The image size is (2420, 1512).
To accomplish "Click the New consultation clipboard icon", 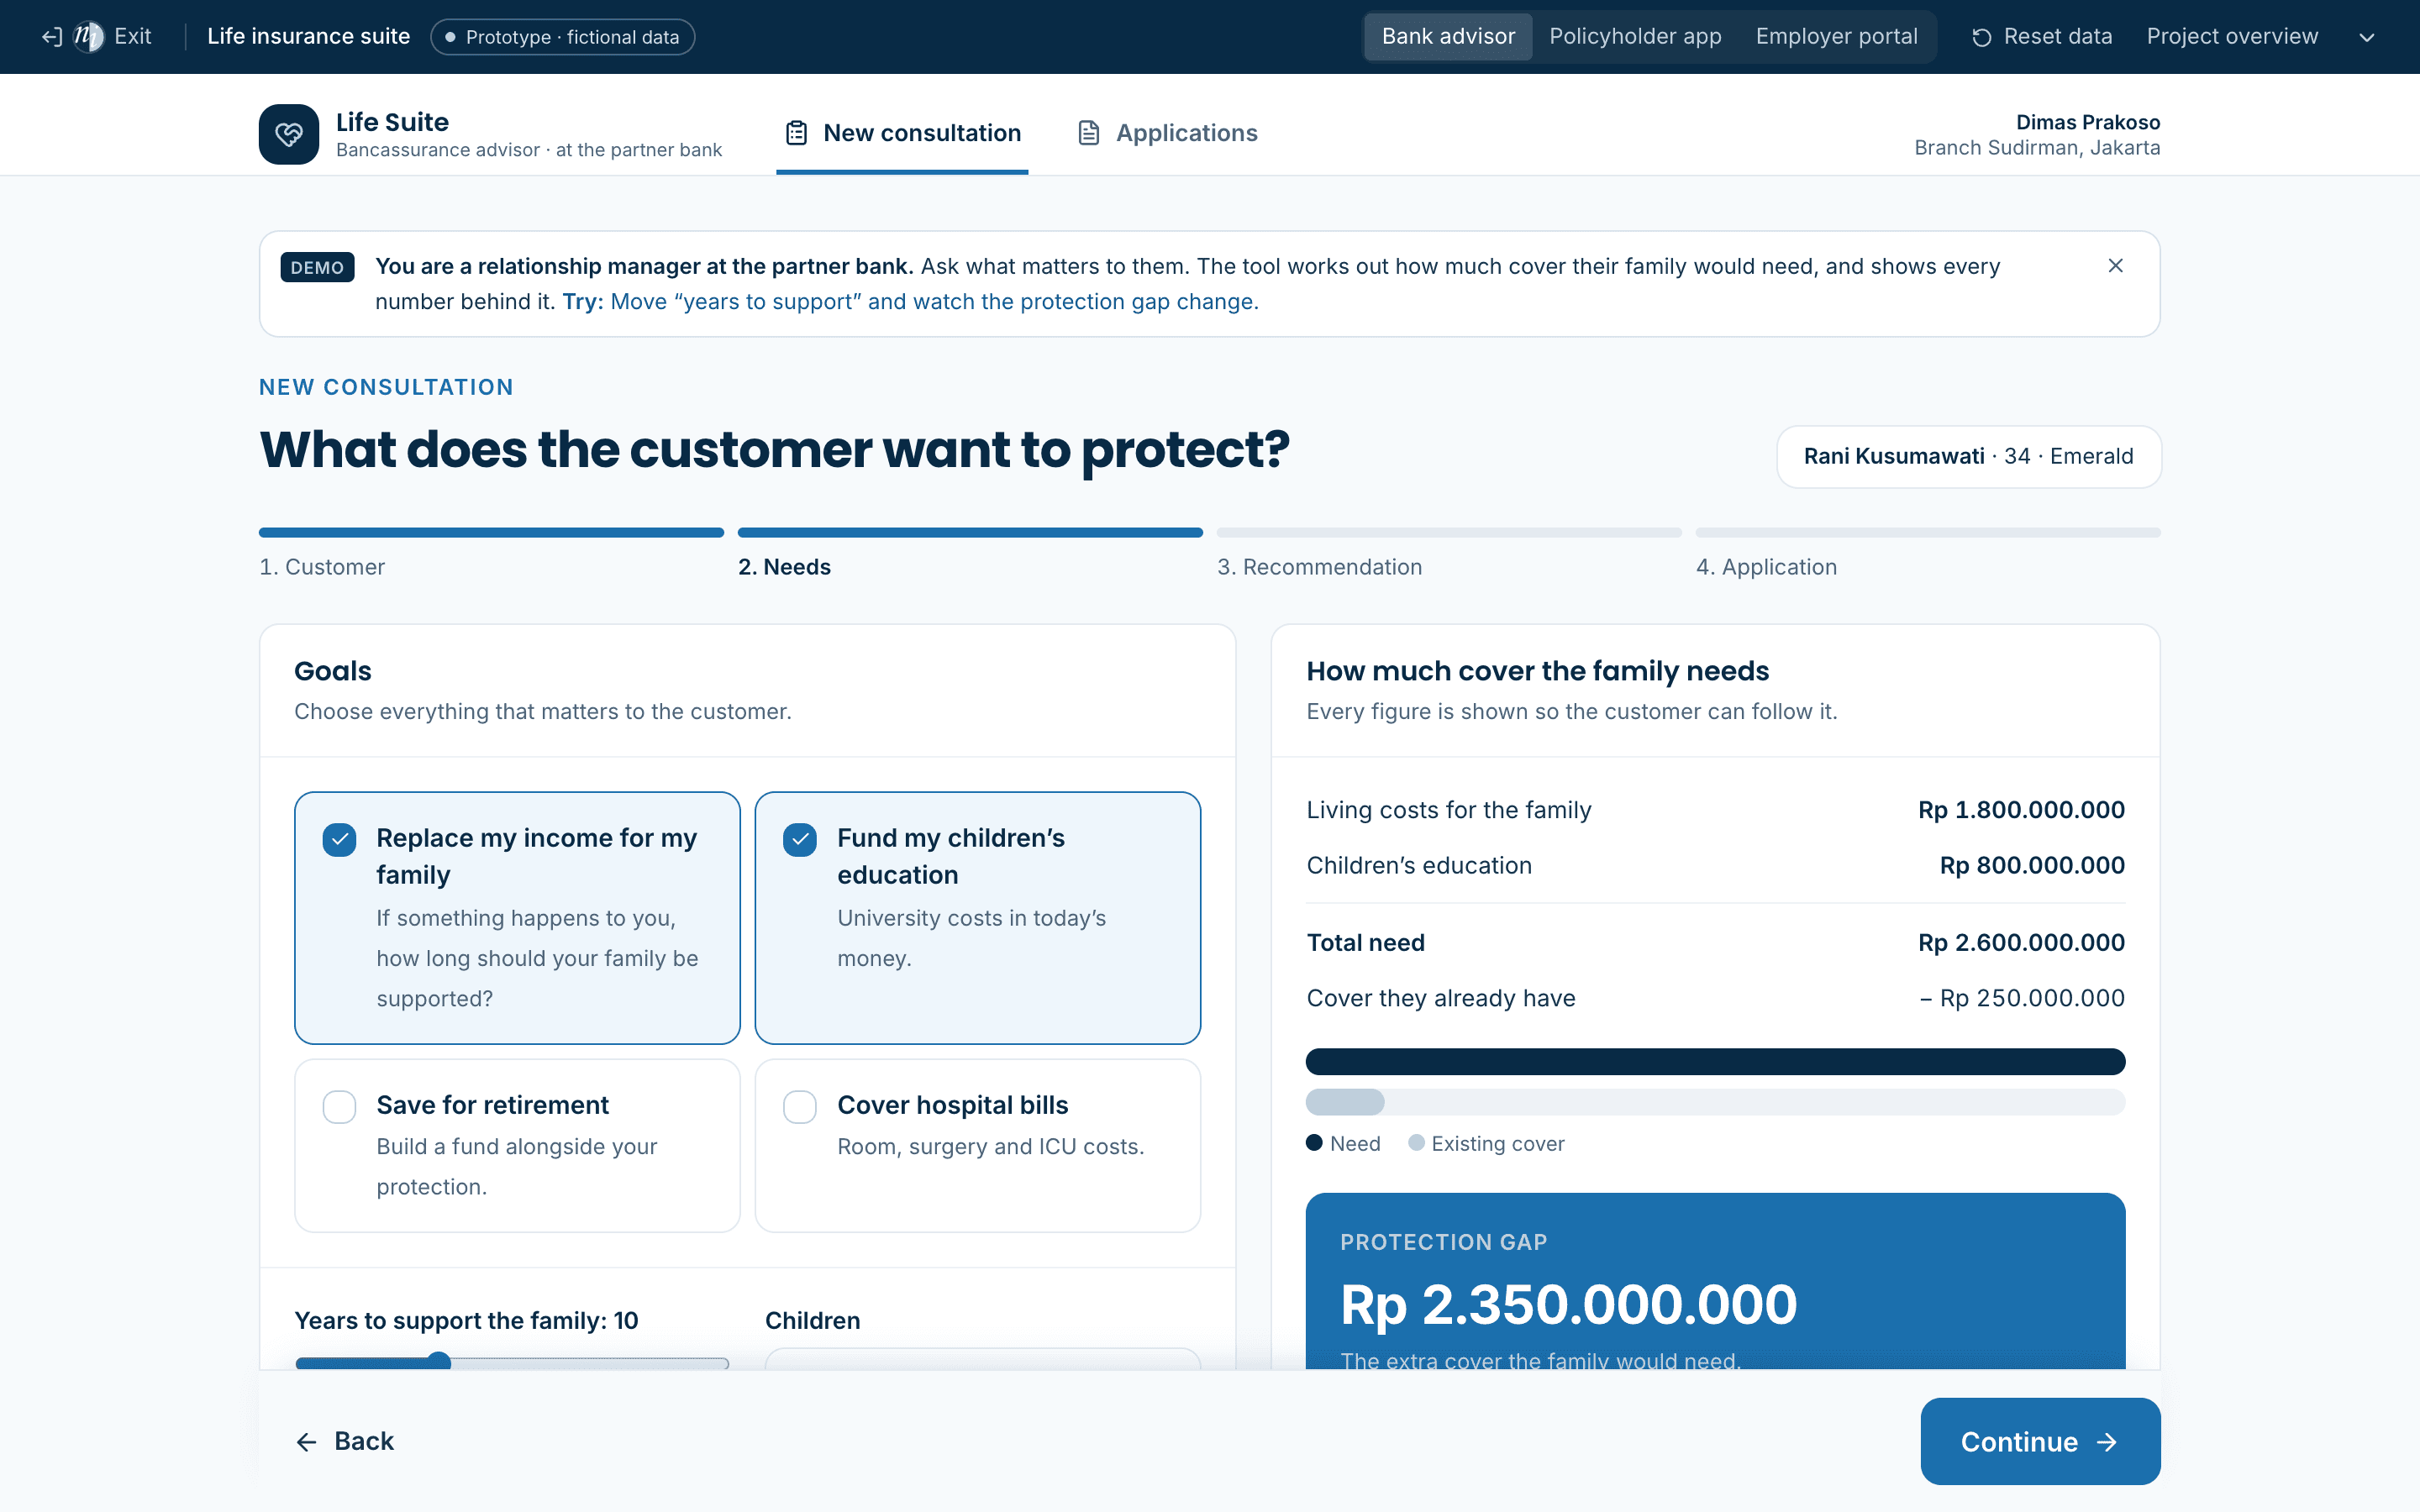I will (796, 133).
